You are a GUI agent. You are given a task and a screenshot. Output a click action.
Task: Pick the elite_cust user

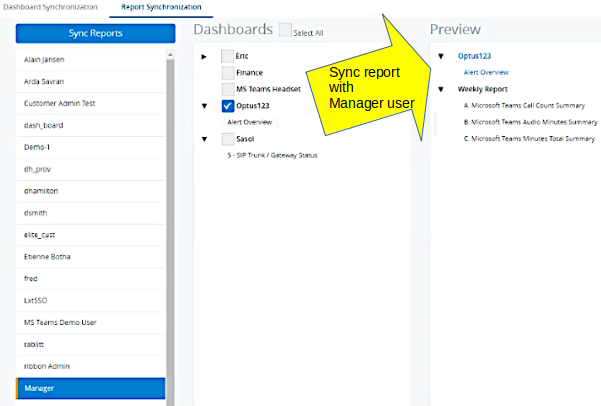tap(91, 235)
